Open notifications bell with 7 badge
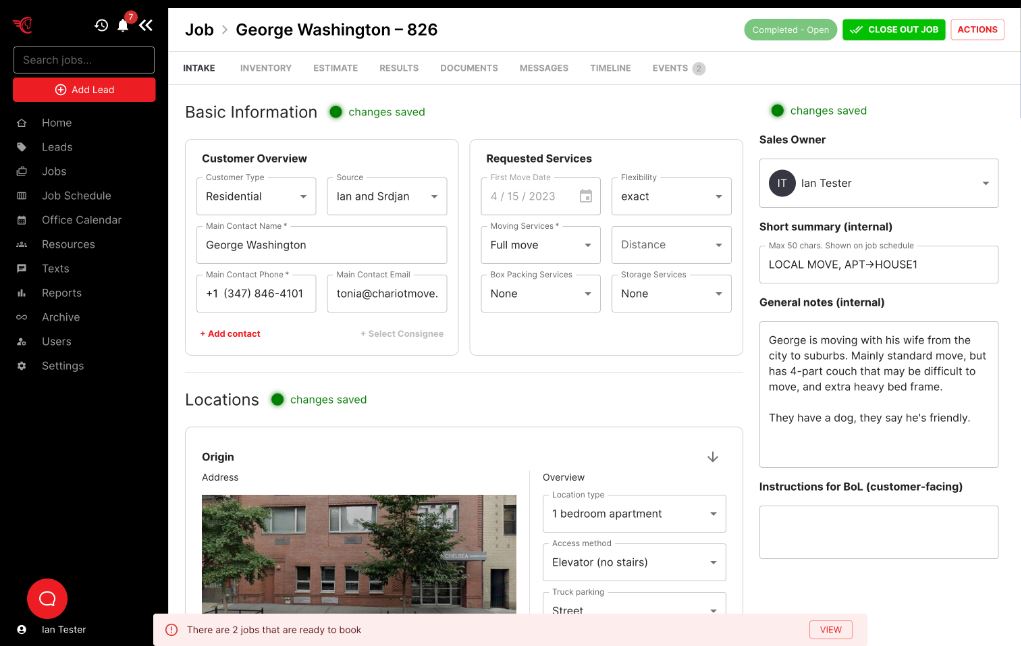Screen dimensions: 1021x646 123,25
